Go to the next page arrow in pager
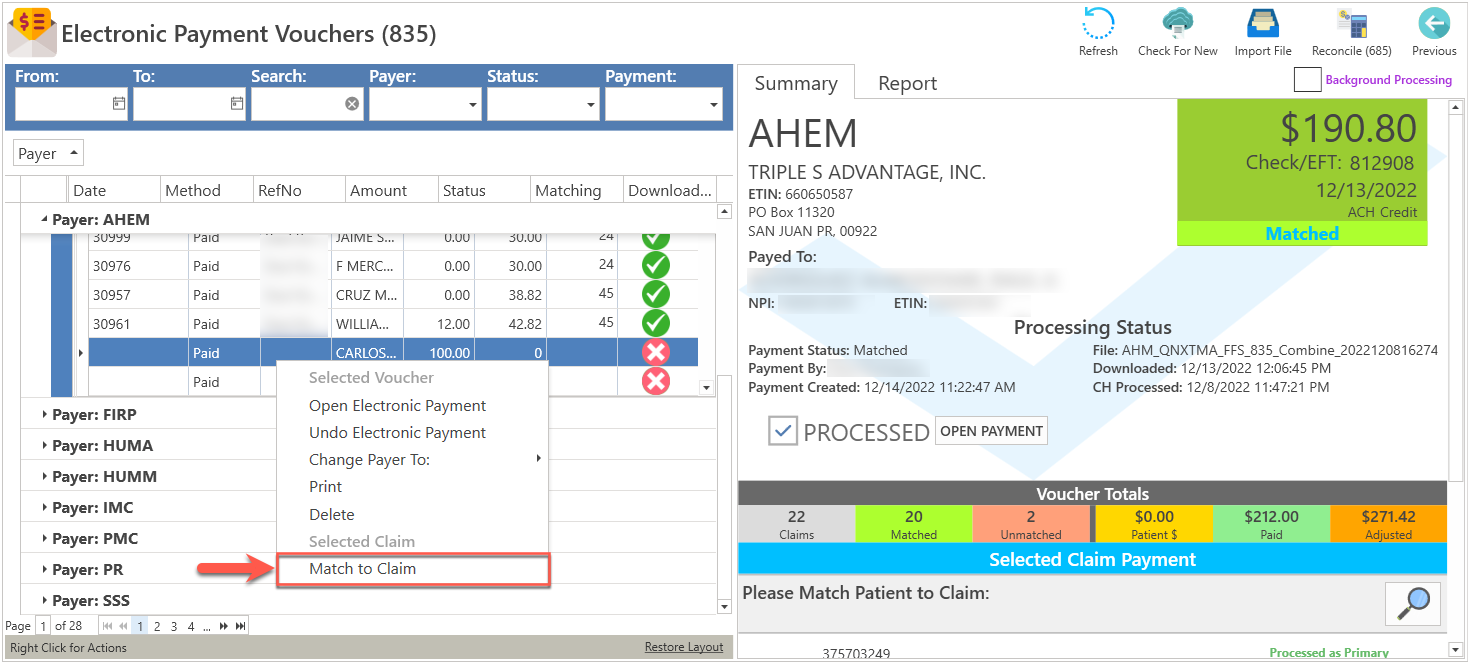The width and height of the screenshot is (1474, 666). click(224, 627)
